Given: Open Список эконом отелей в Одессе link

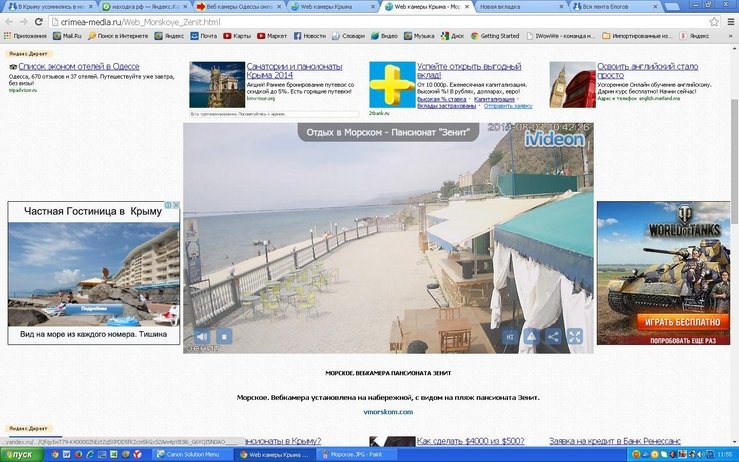Looking at the screenshot, I should point(79,66).
